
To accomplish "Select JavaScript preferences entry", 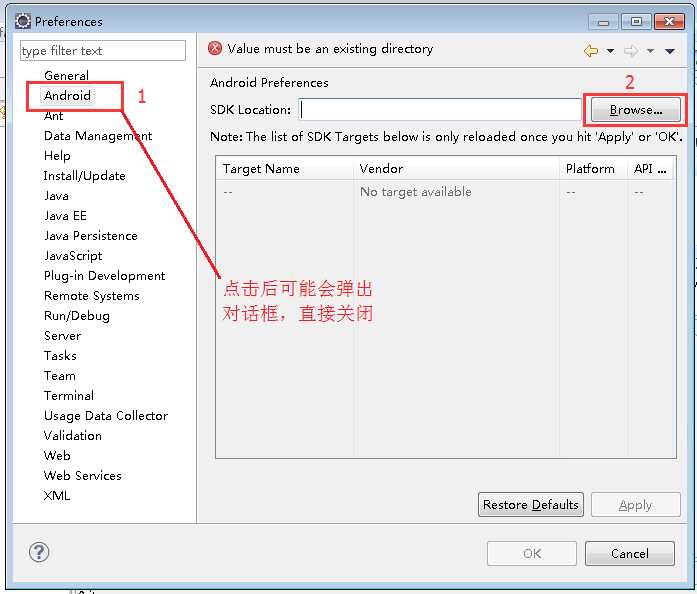I will 73,256.
